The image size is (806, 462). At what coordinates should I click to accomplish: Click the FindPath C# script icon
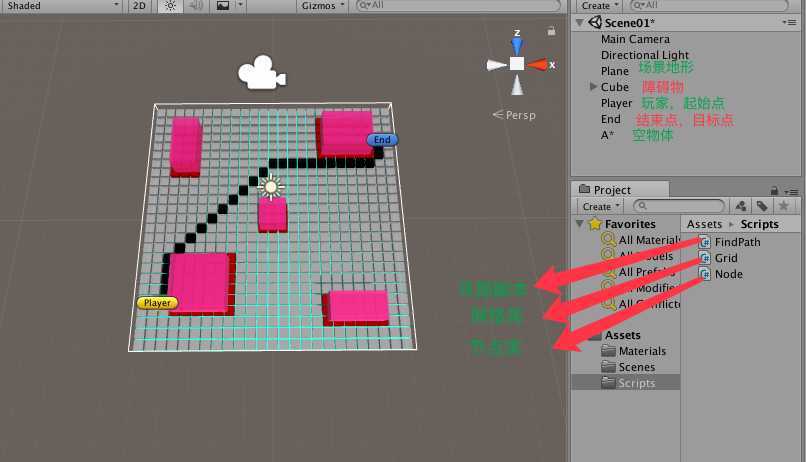pyautogui.click(x=705, y=242)
